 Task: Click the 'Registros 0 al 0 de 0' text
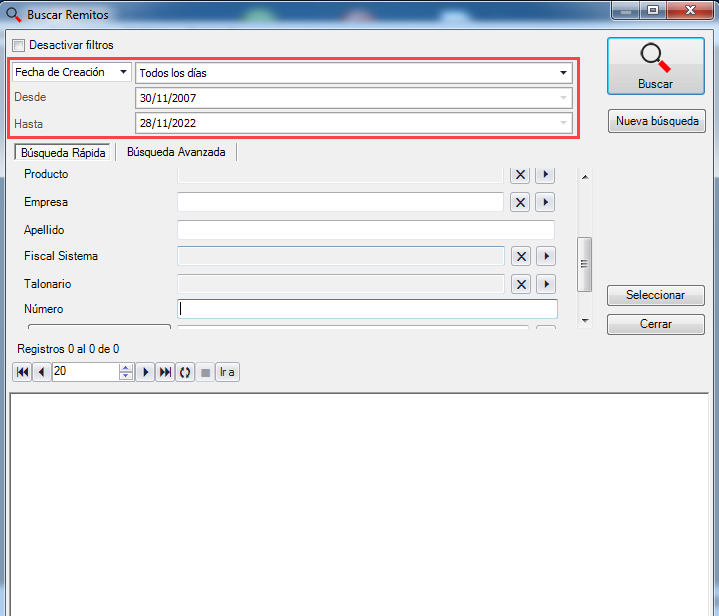68,349
